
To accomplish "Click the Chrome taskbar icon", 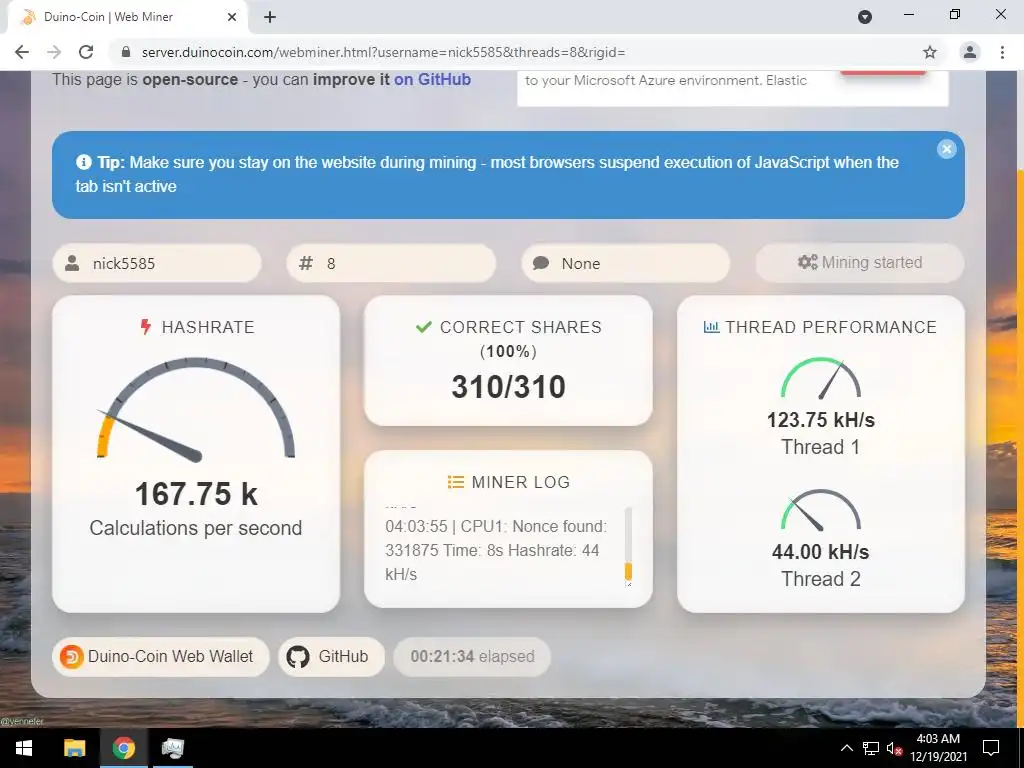I will click(x=123, y=748).
